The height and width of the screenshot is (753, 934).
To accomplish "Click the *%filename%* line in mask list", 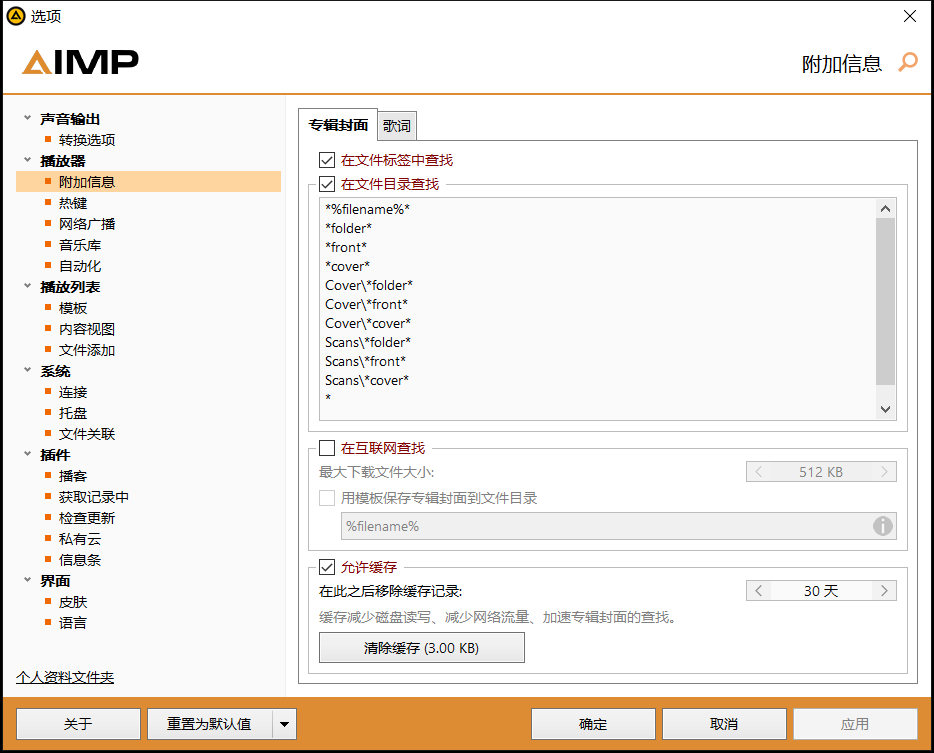I will click(x=368, y=209).
